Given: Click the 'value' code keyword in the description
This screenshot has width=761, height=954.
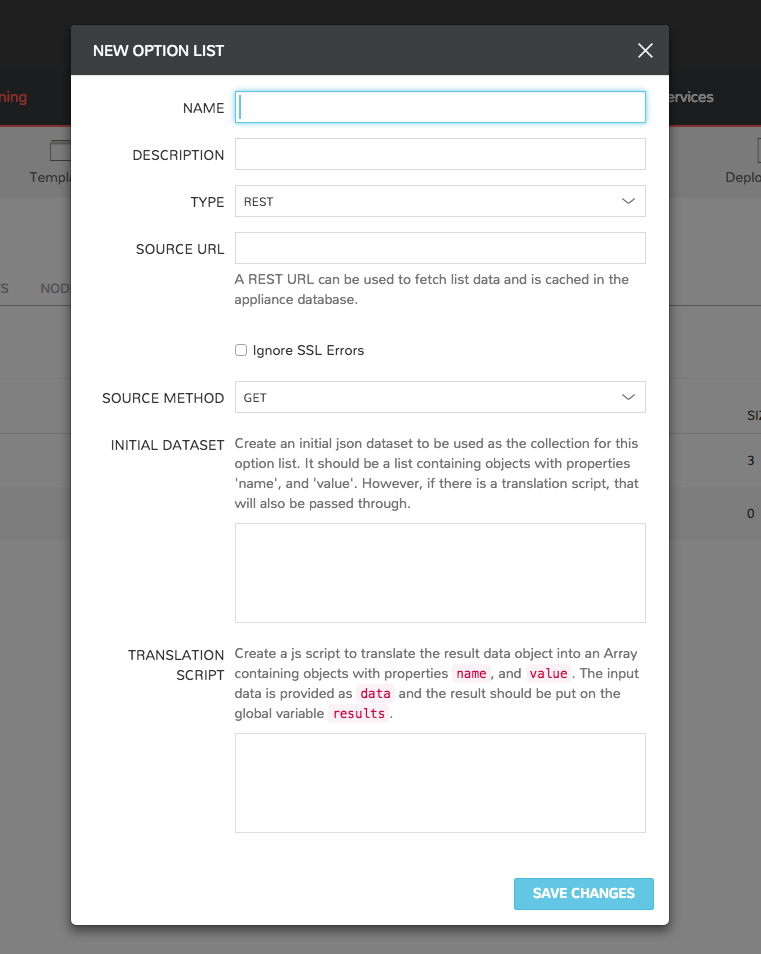Looking at the screenshot, I should [x=548, y=674].
